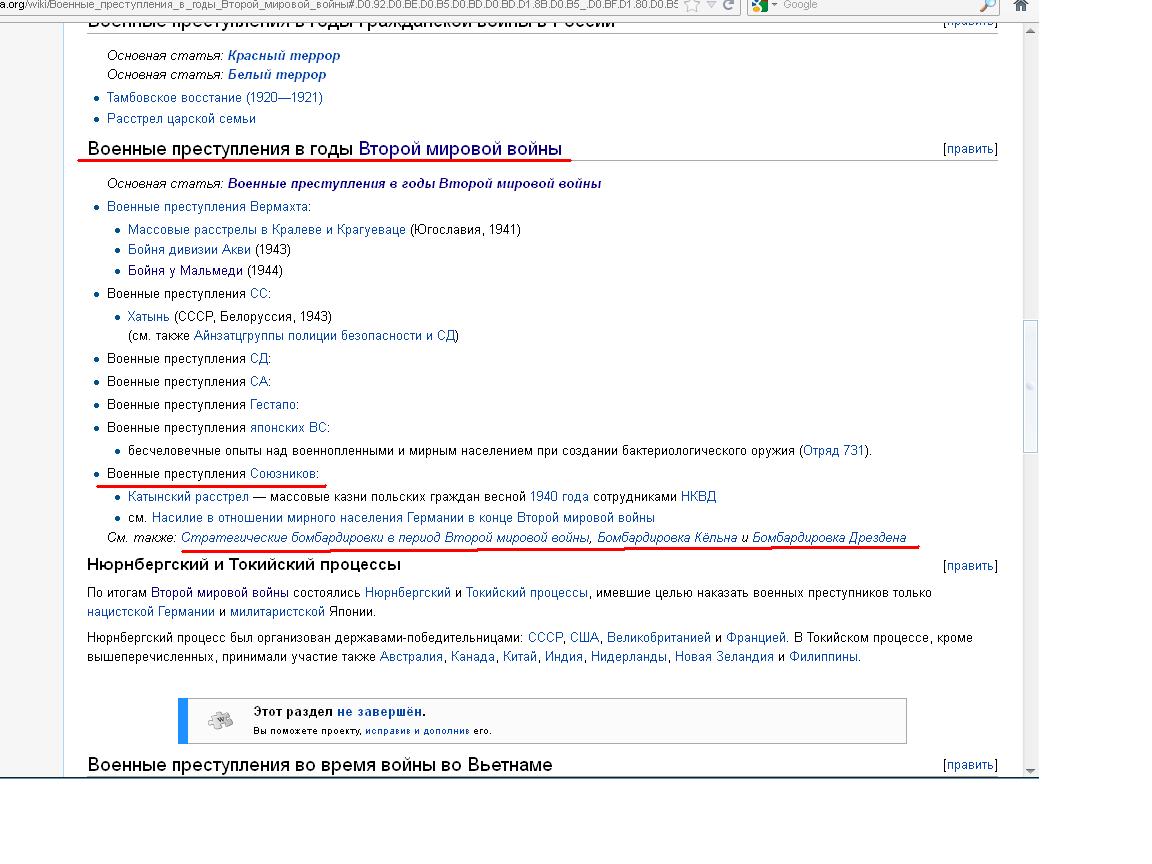The height and width of the screenshot is (864, 1152).
Task: Open the 1940 года link
Action: (x=559, y=496)
